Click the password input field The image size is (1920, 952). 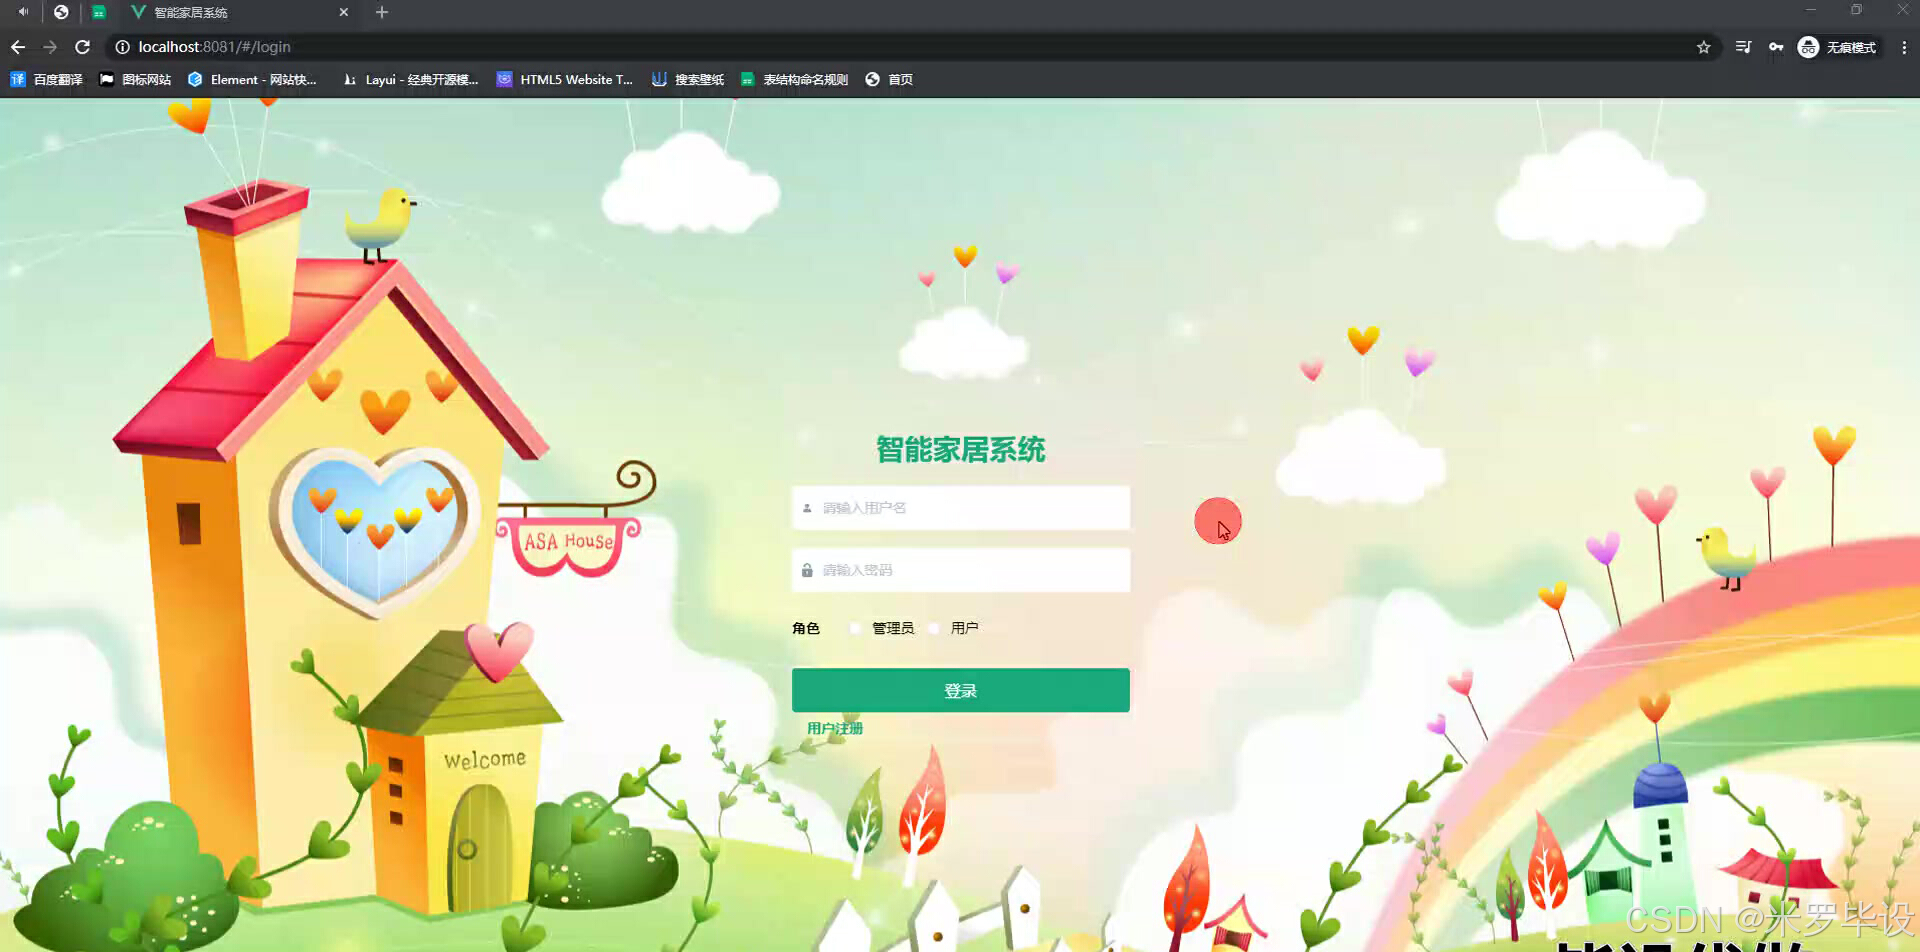(961, 570)
